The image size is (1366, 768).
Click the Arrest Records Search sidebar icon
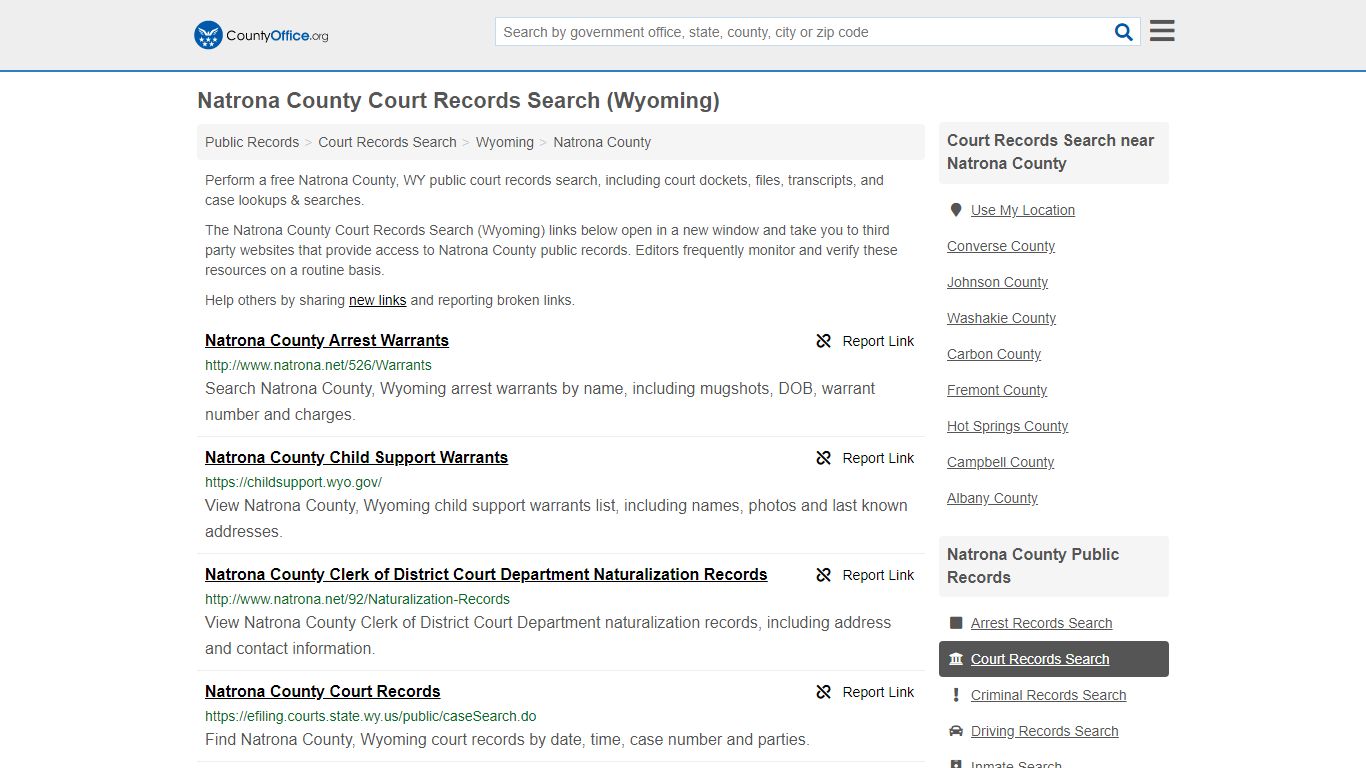tap(956, 623)
